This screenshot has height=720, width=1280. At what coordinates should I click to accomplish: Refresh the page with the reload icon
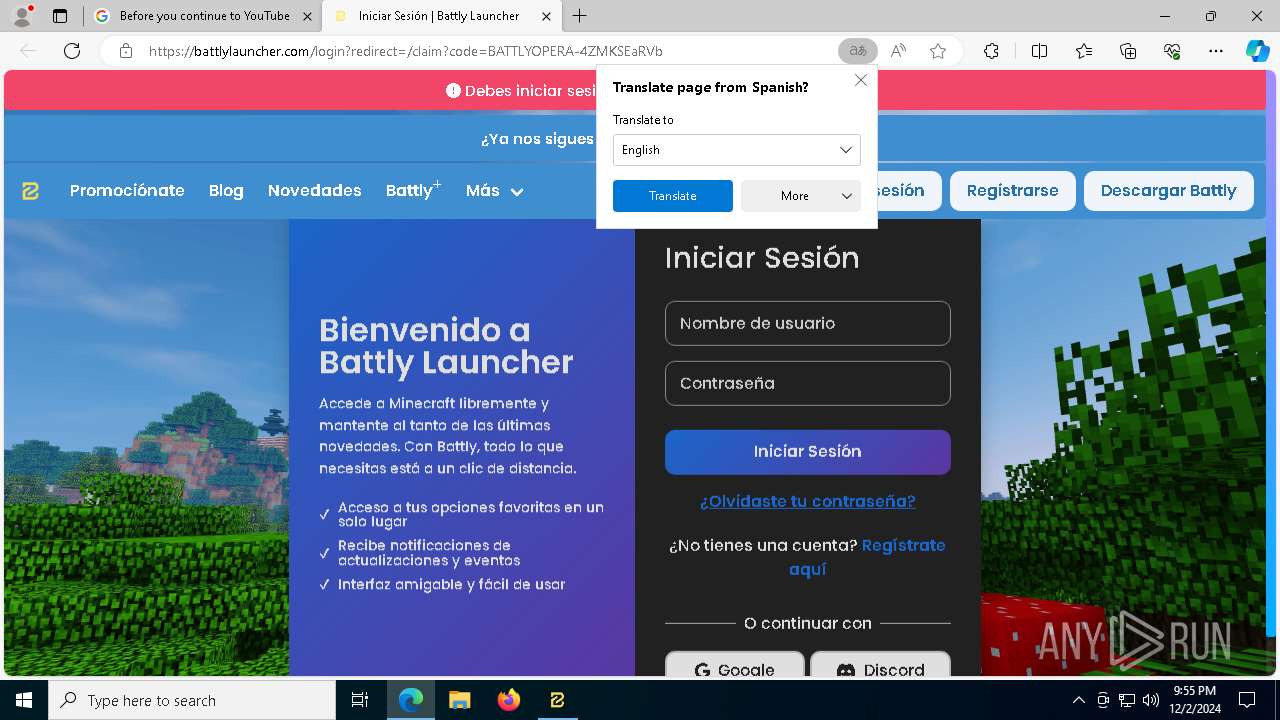pyautogui.click(x=72, y=51)
